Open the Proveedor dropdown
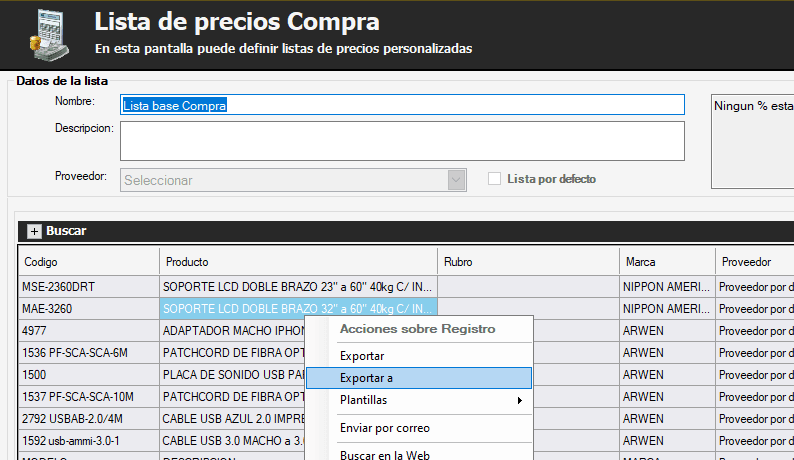 [457, 180]
